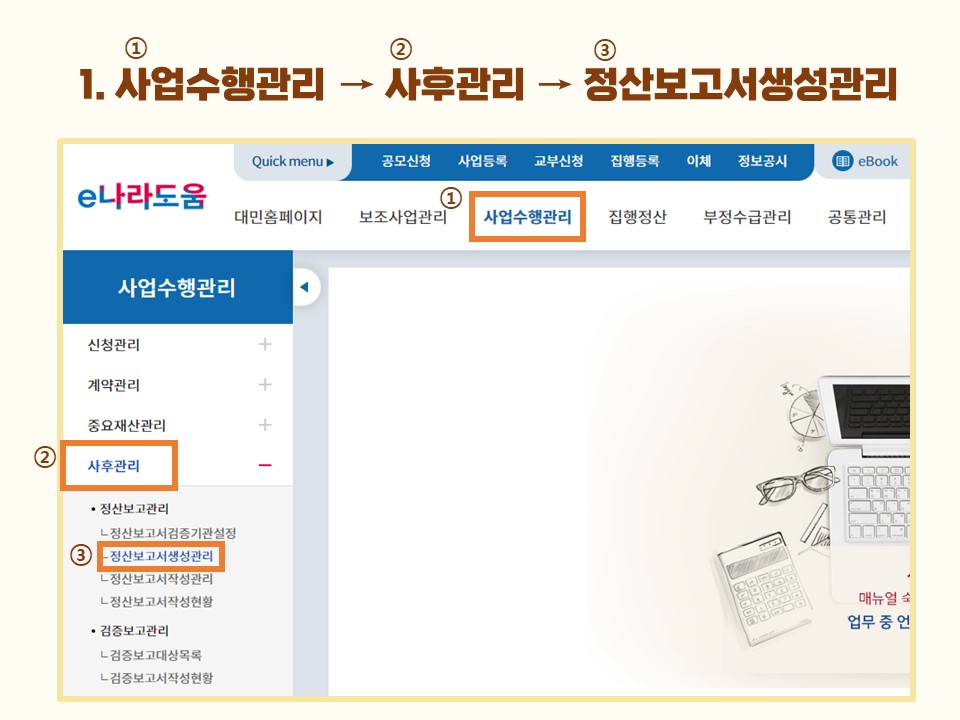
Task: Click the 정보공시 quick link
Action: click(762, 161)
